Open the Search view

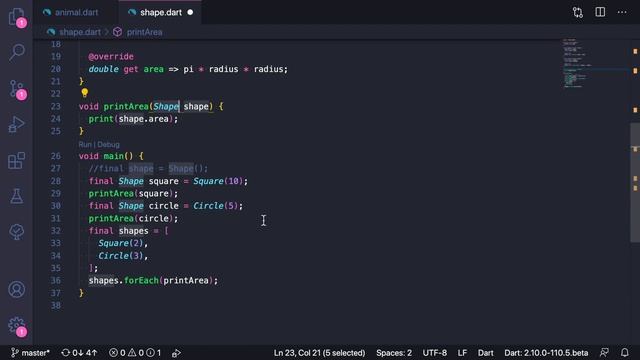pyautogui.click(x=17, y=52)
